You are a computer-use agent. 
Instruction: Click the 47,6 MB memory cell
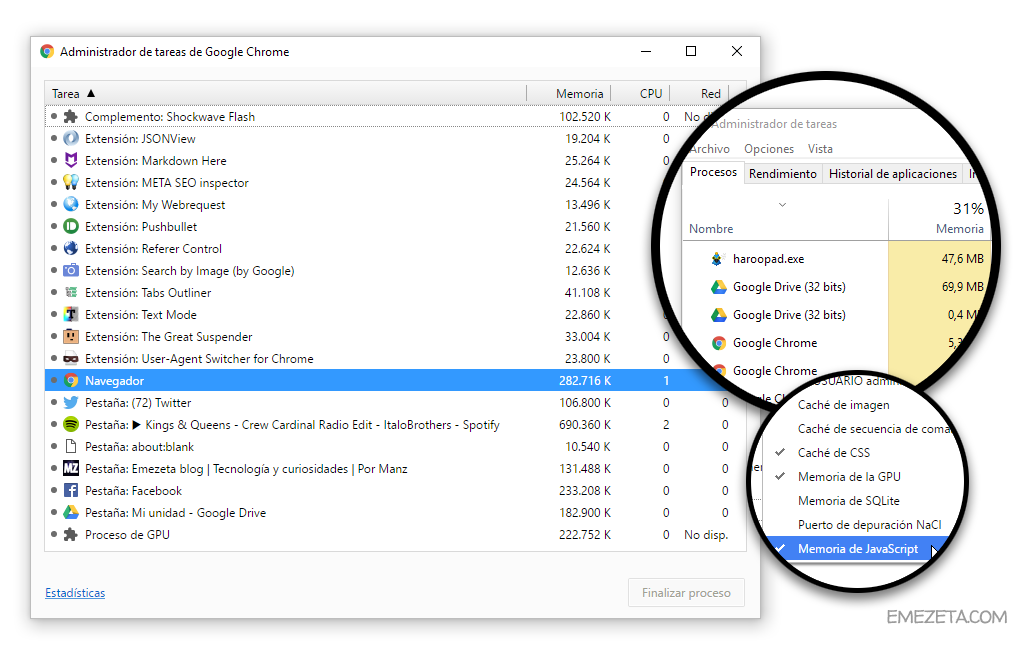click(x=939, y=259)
